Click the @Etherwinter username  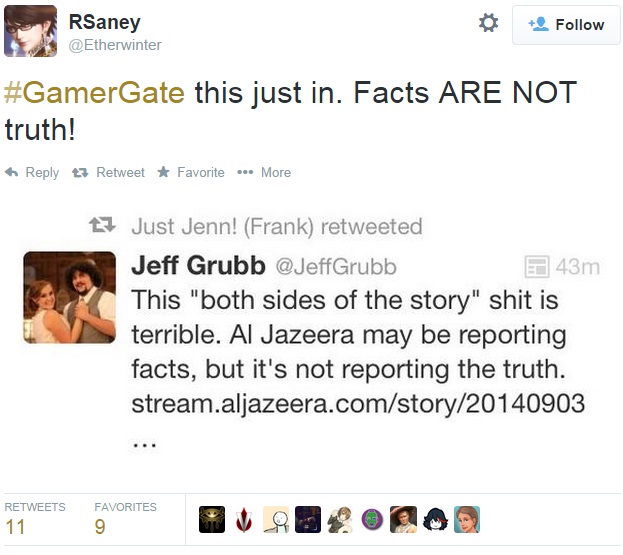pos(114,44)
